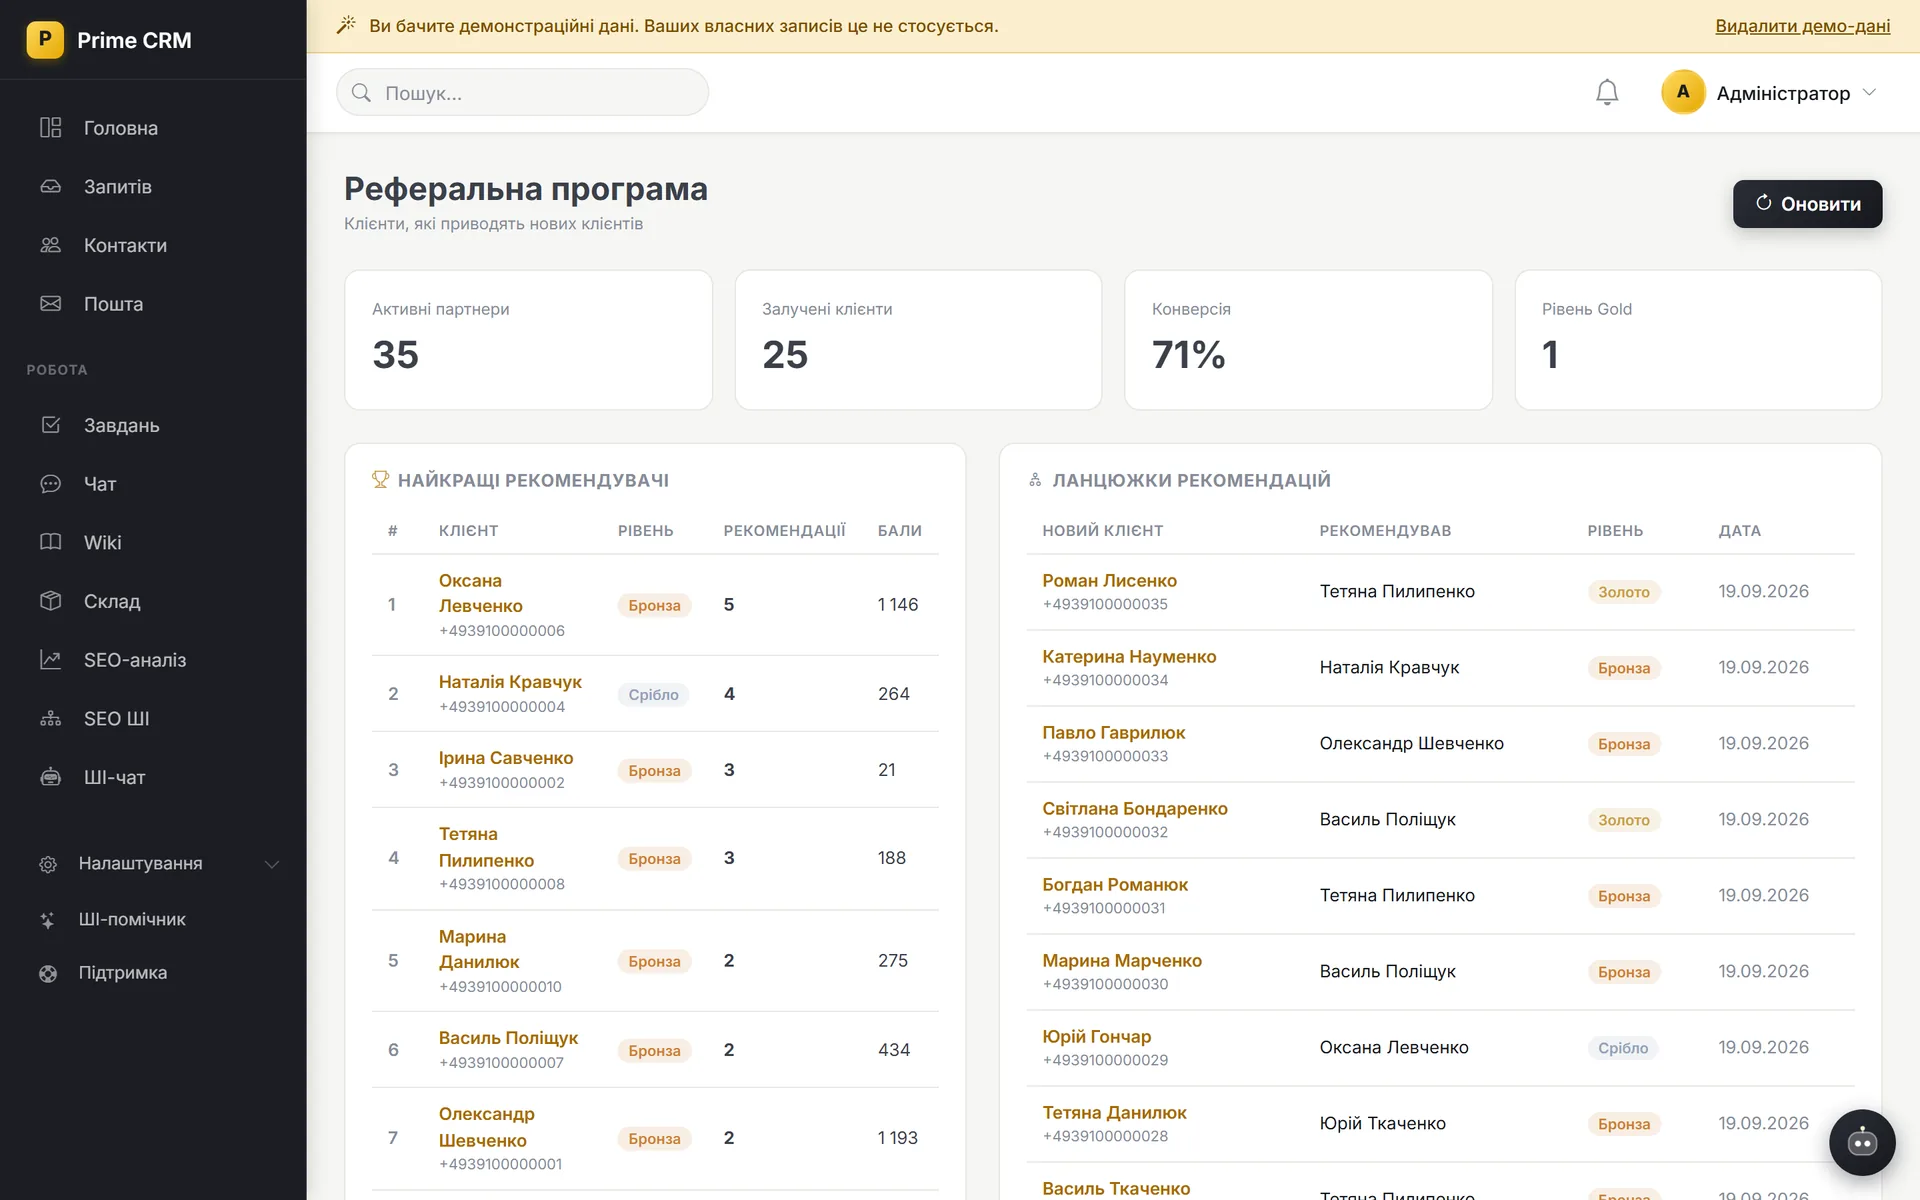Click the Підтримка lifebuoy icon
The height and width of the screenshot is (1200, 1920).
[x=48, y=973]
